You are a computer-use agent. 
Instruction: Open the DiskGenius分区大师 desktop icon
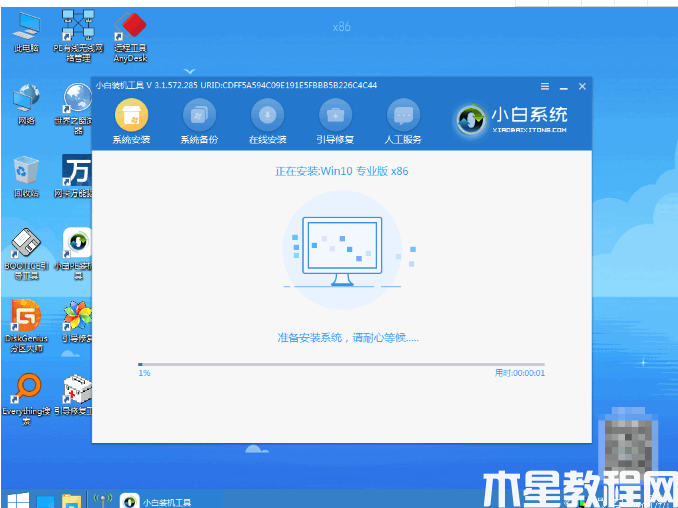(x=26, y=326)
